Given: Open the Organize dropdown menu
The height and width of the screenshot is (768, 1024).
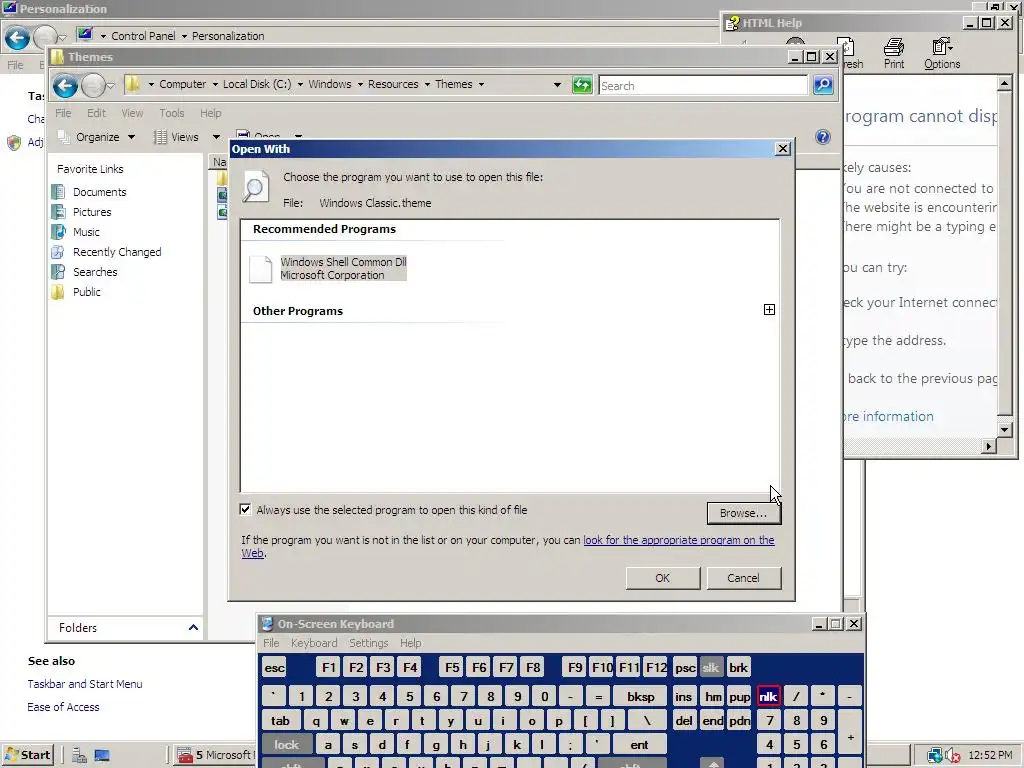Looking at the screenshot, I should pyautogui.click(x=97, y=137).
